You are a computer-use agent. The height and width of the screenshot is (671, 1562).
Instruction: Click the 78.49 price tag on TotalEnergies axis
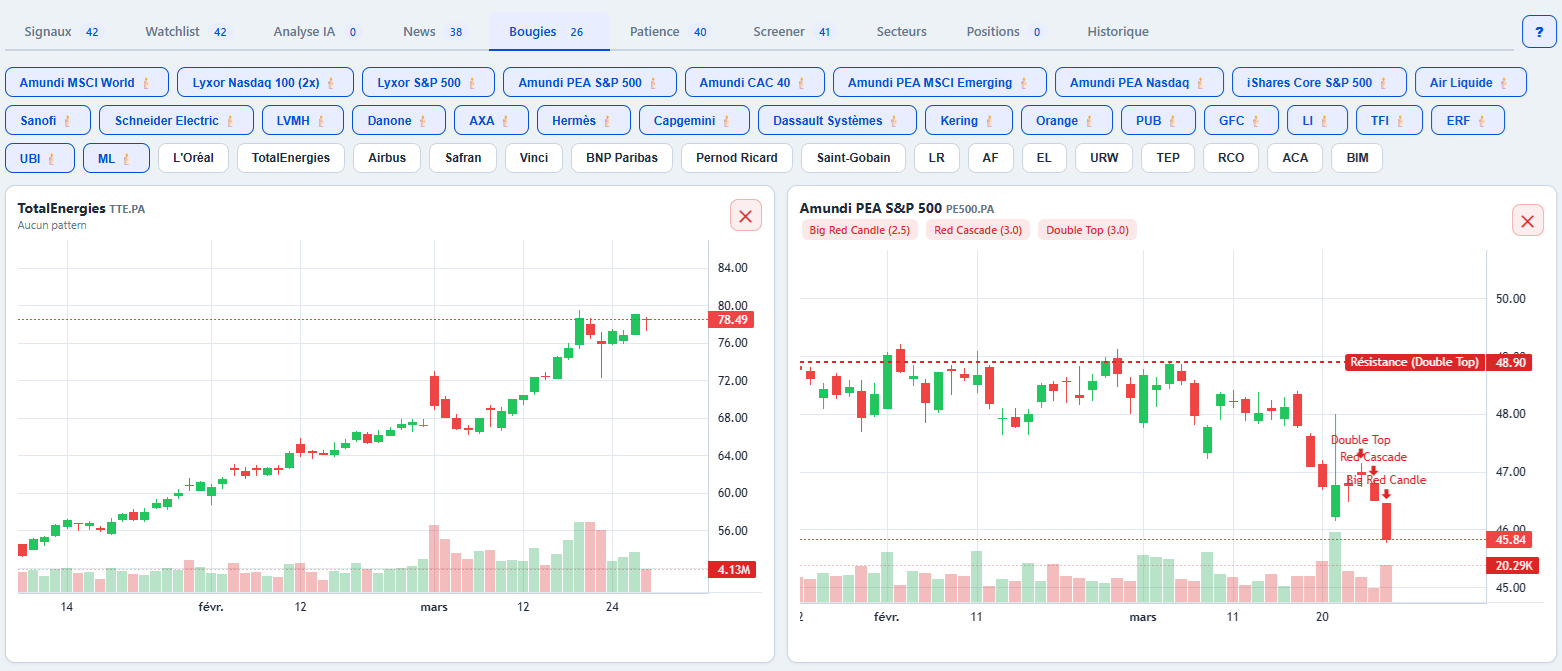click(x=730, y=320)
